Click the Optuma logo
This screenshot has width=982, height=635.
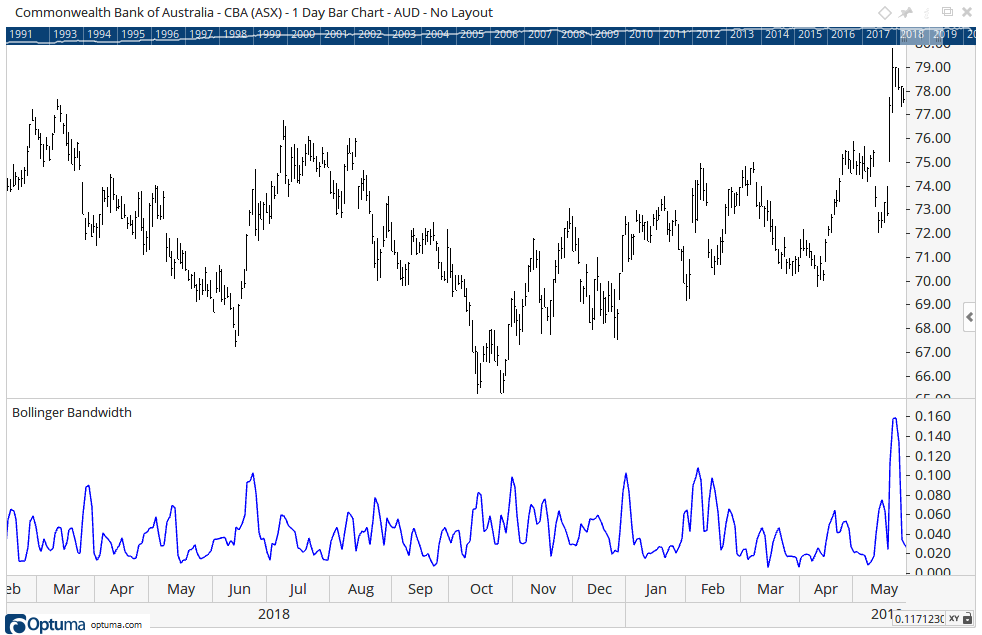point(45,624)
